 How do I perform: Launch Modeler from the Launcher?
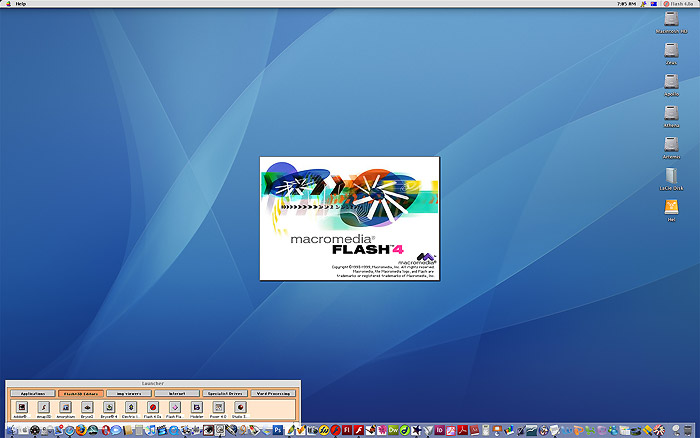click(x=196, y=407)
